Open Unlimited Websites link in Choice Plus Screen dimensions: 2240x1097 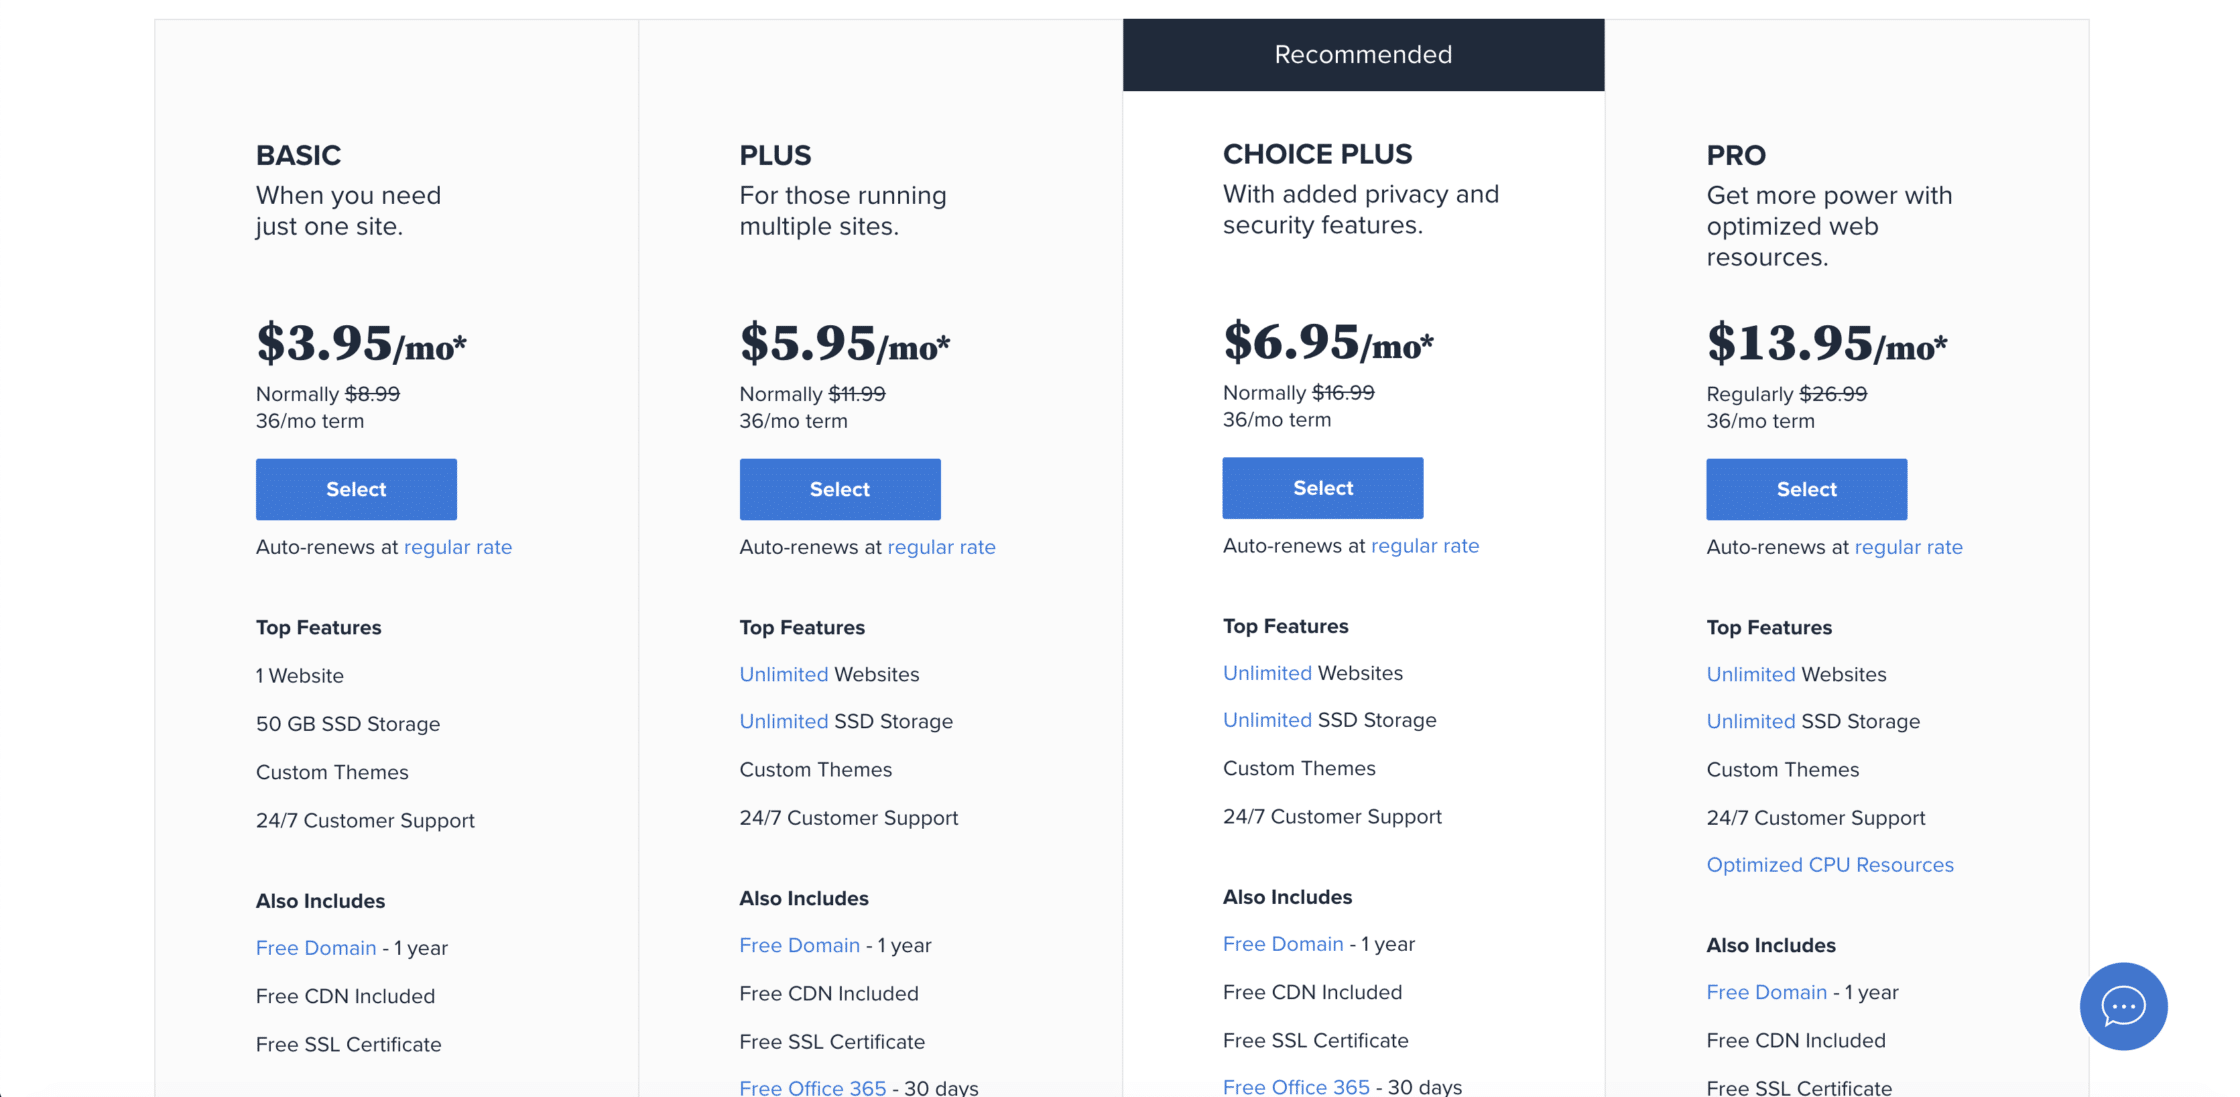1267,673
